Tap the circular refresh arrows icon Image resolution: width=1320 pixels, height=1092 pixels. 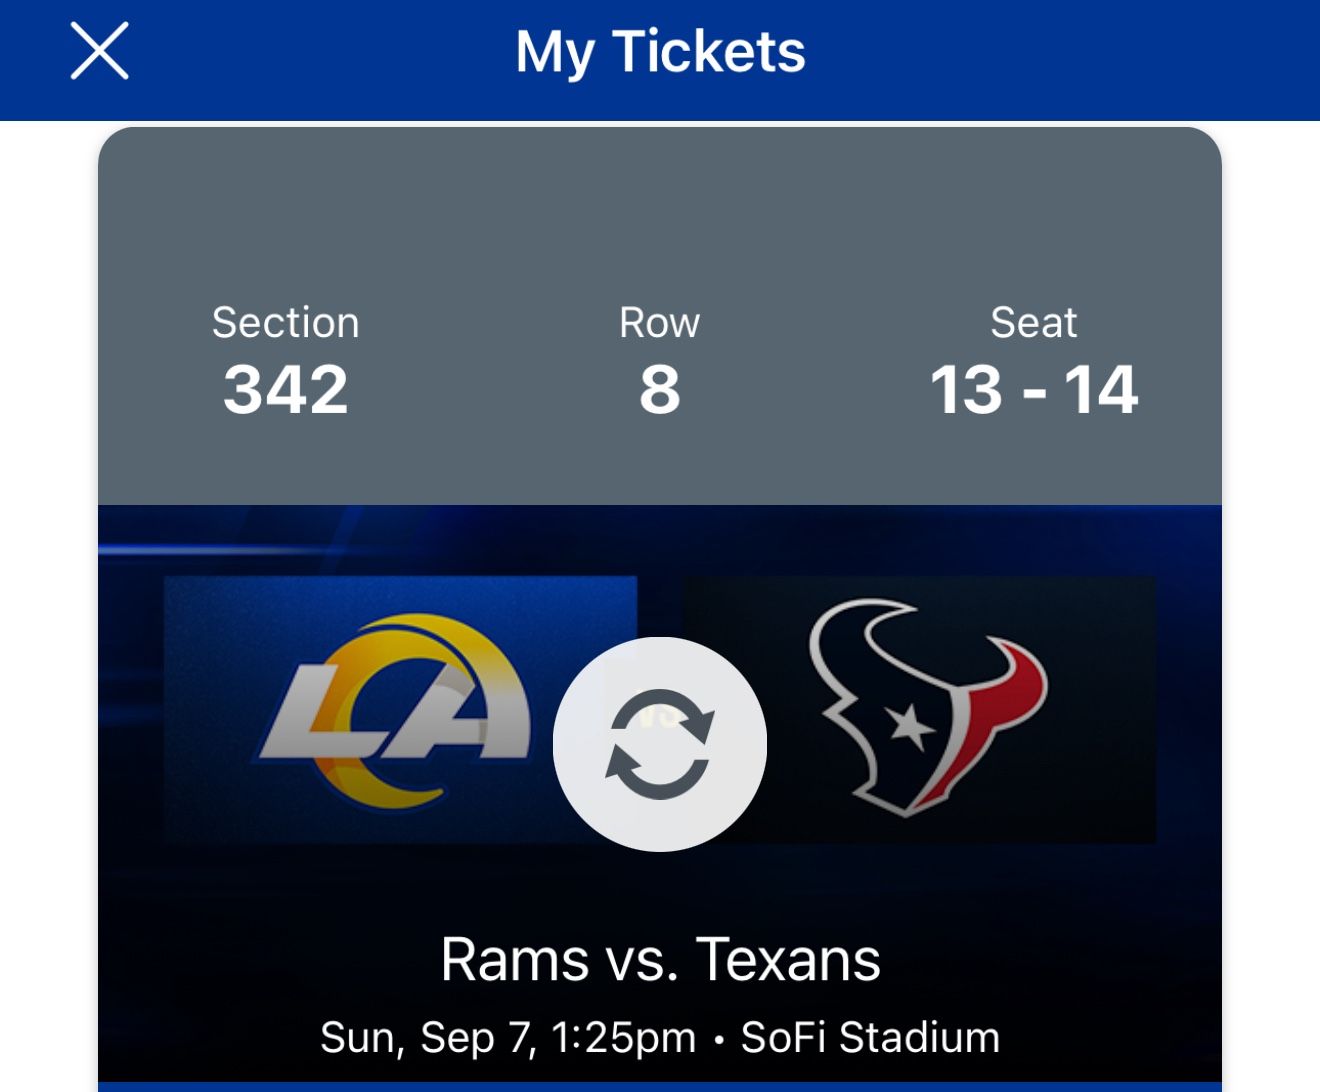pos(660,745)
